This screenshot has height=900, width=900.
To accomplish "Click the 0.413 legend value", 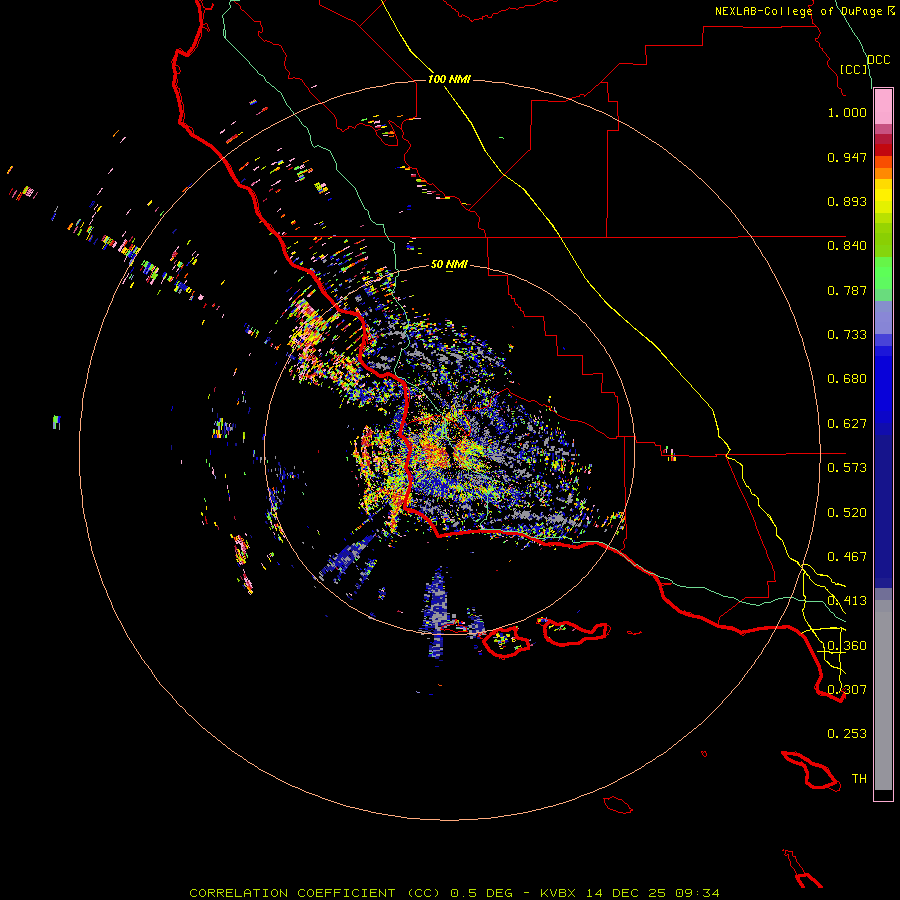I will tap(847, 601).
